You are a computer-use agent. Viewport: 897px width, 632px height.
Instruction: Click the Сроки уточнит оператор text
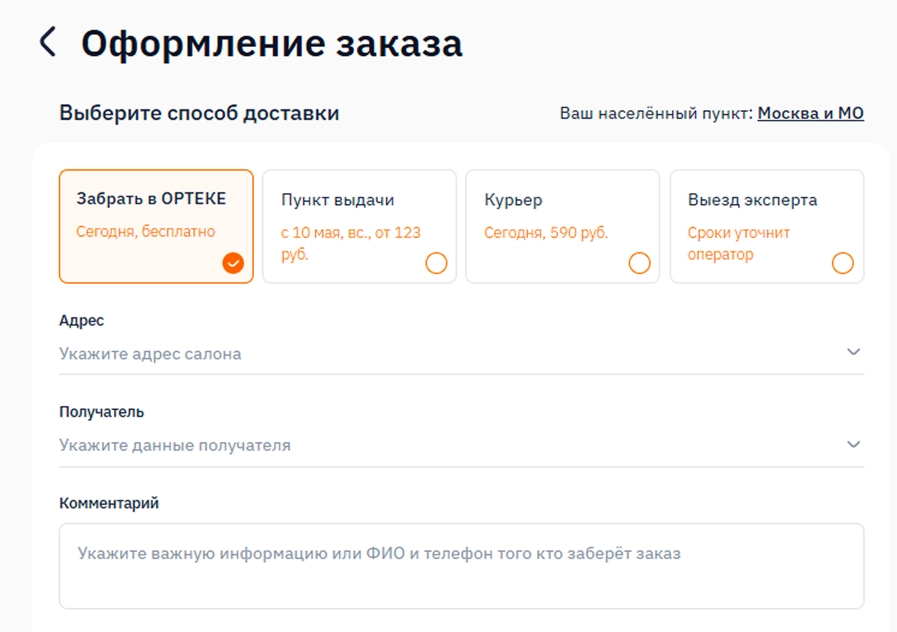pyautogui.click(x=739, y=243)
